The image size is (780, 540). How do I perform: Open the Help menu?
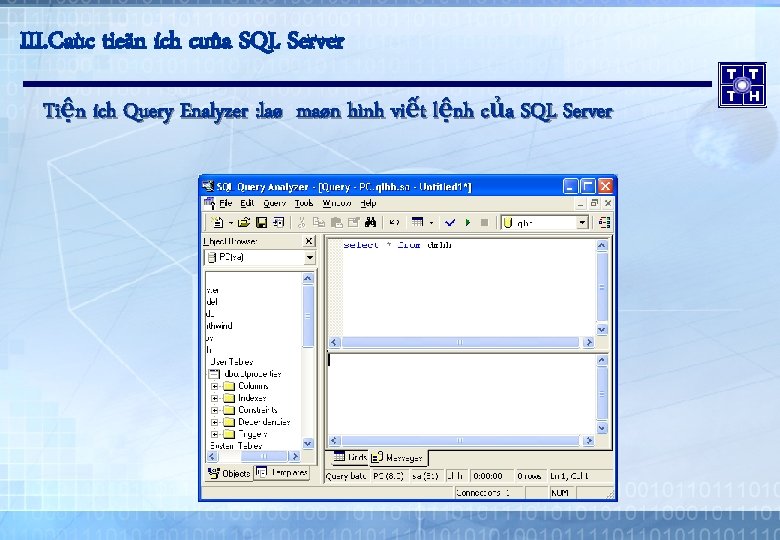click(x=368, y=203)
